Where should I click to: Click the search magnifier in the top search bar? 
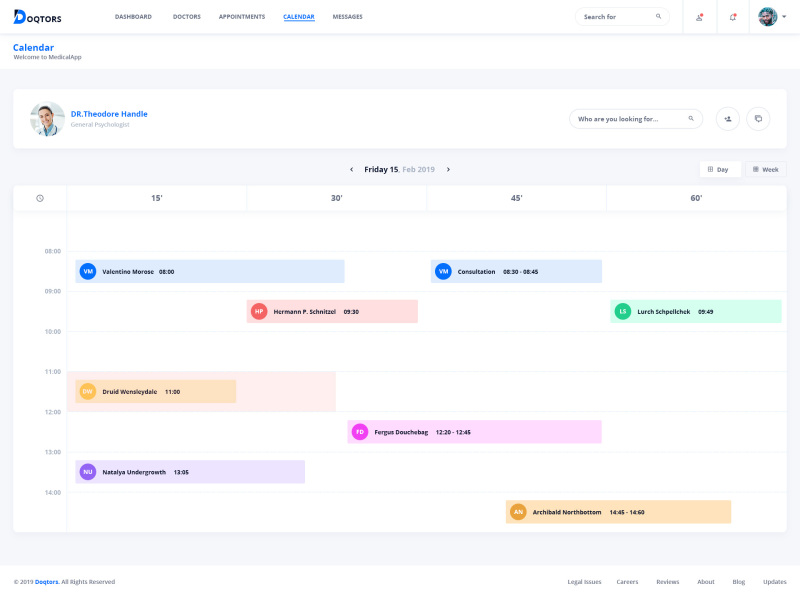click(x=658, y=16)
